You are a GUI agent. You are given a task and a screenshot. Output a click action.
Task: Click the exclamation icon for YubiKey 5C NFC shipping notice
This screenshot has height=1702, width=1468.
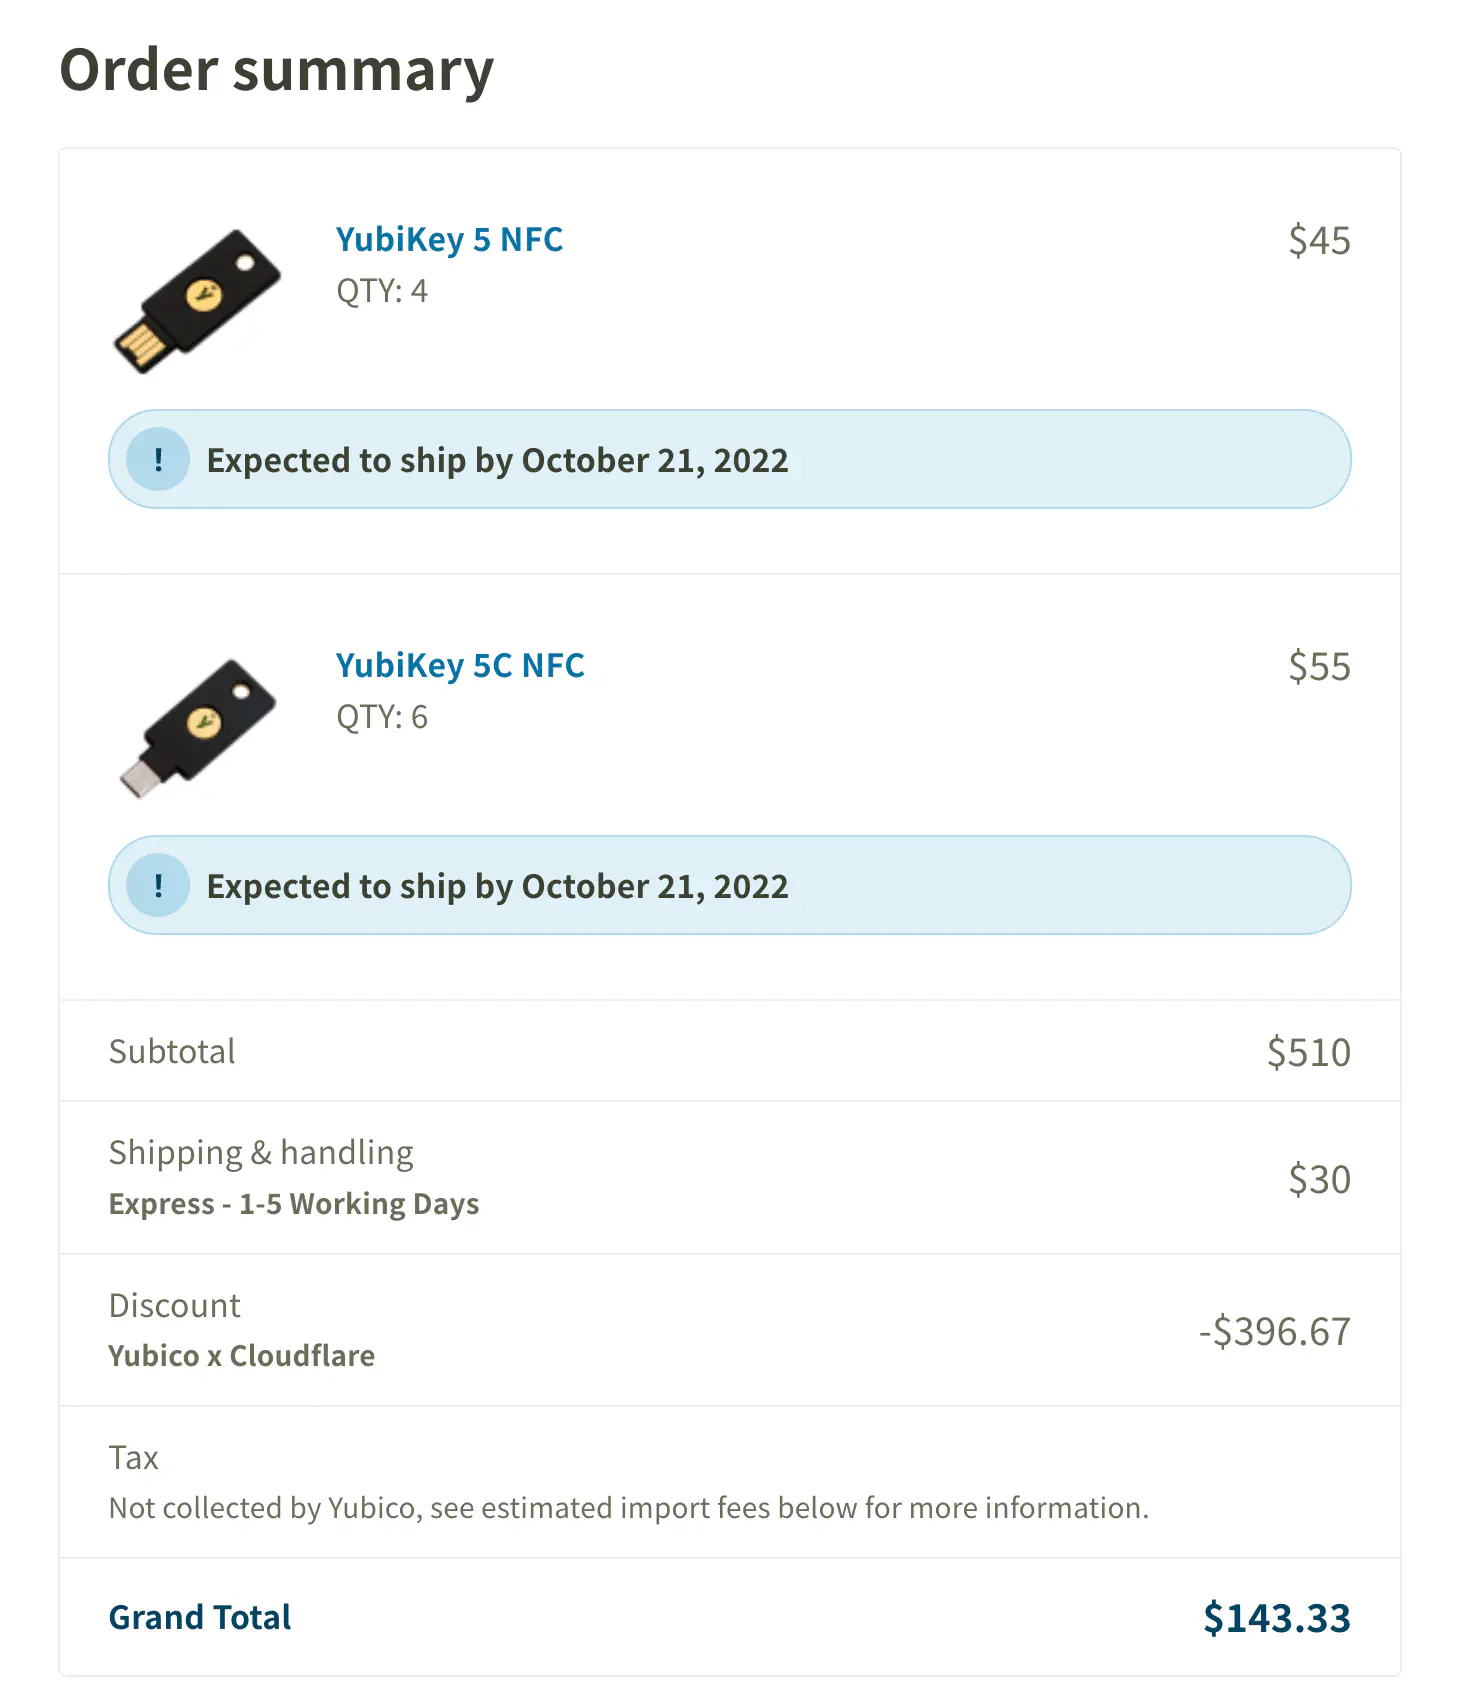157,884
